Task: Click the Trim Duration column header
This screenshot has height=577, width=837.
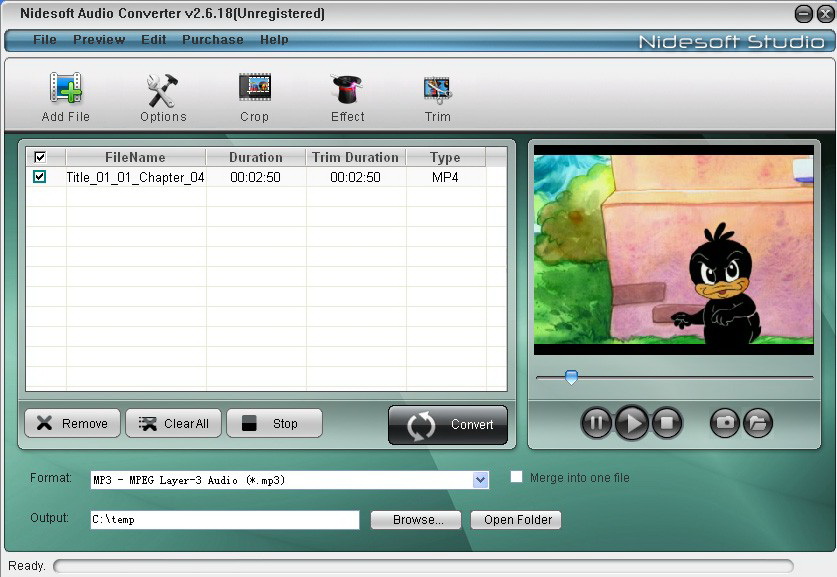Action: [x=356, y=157]
